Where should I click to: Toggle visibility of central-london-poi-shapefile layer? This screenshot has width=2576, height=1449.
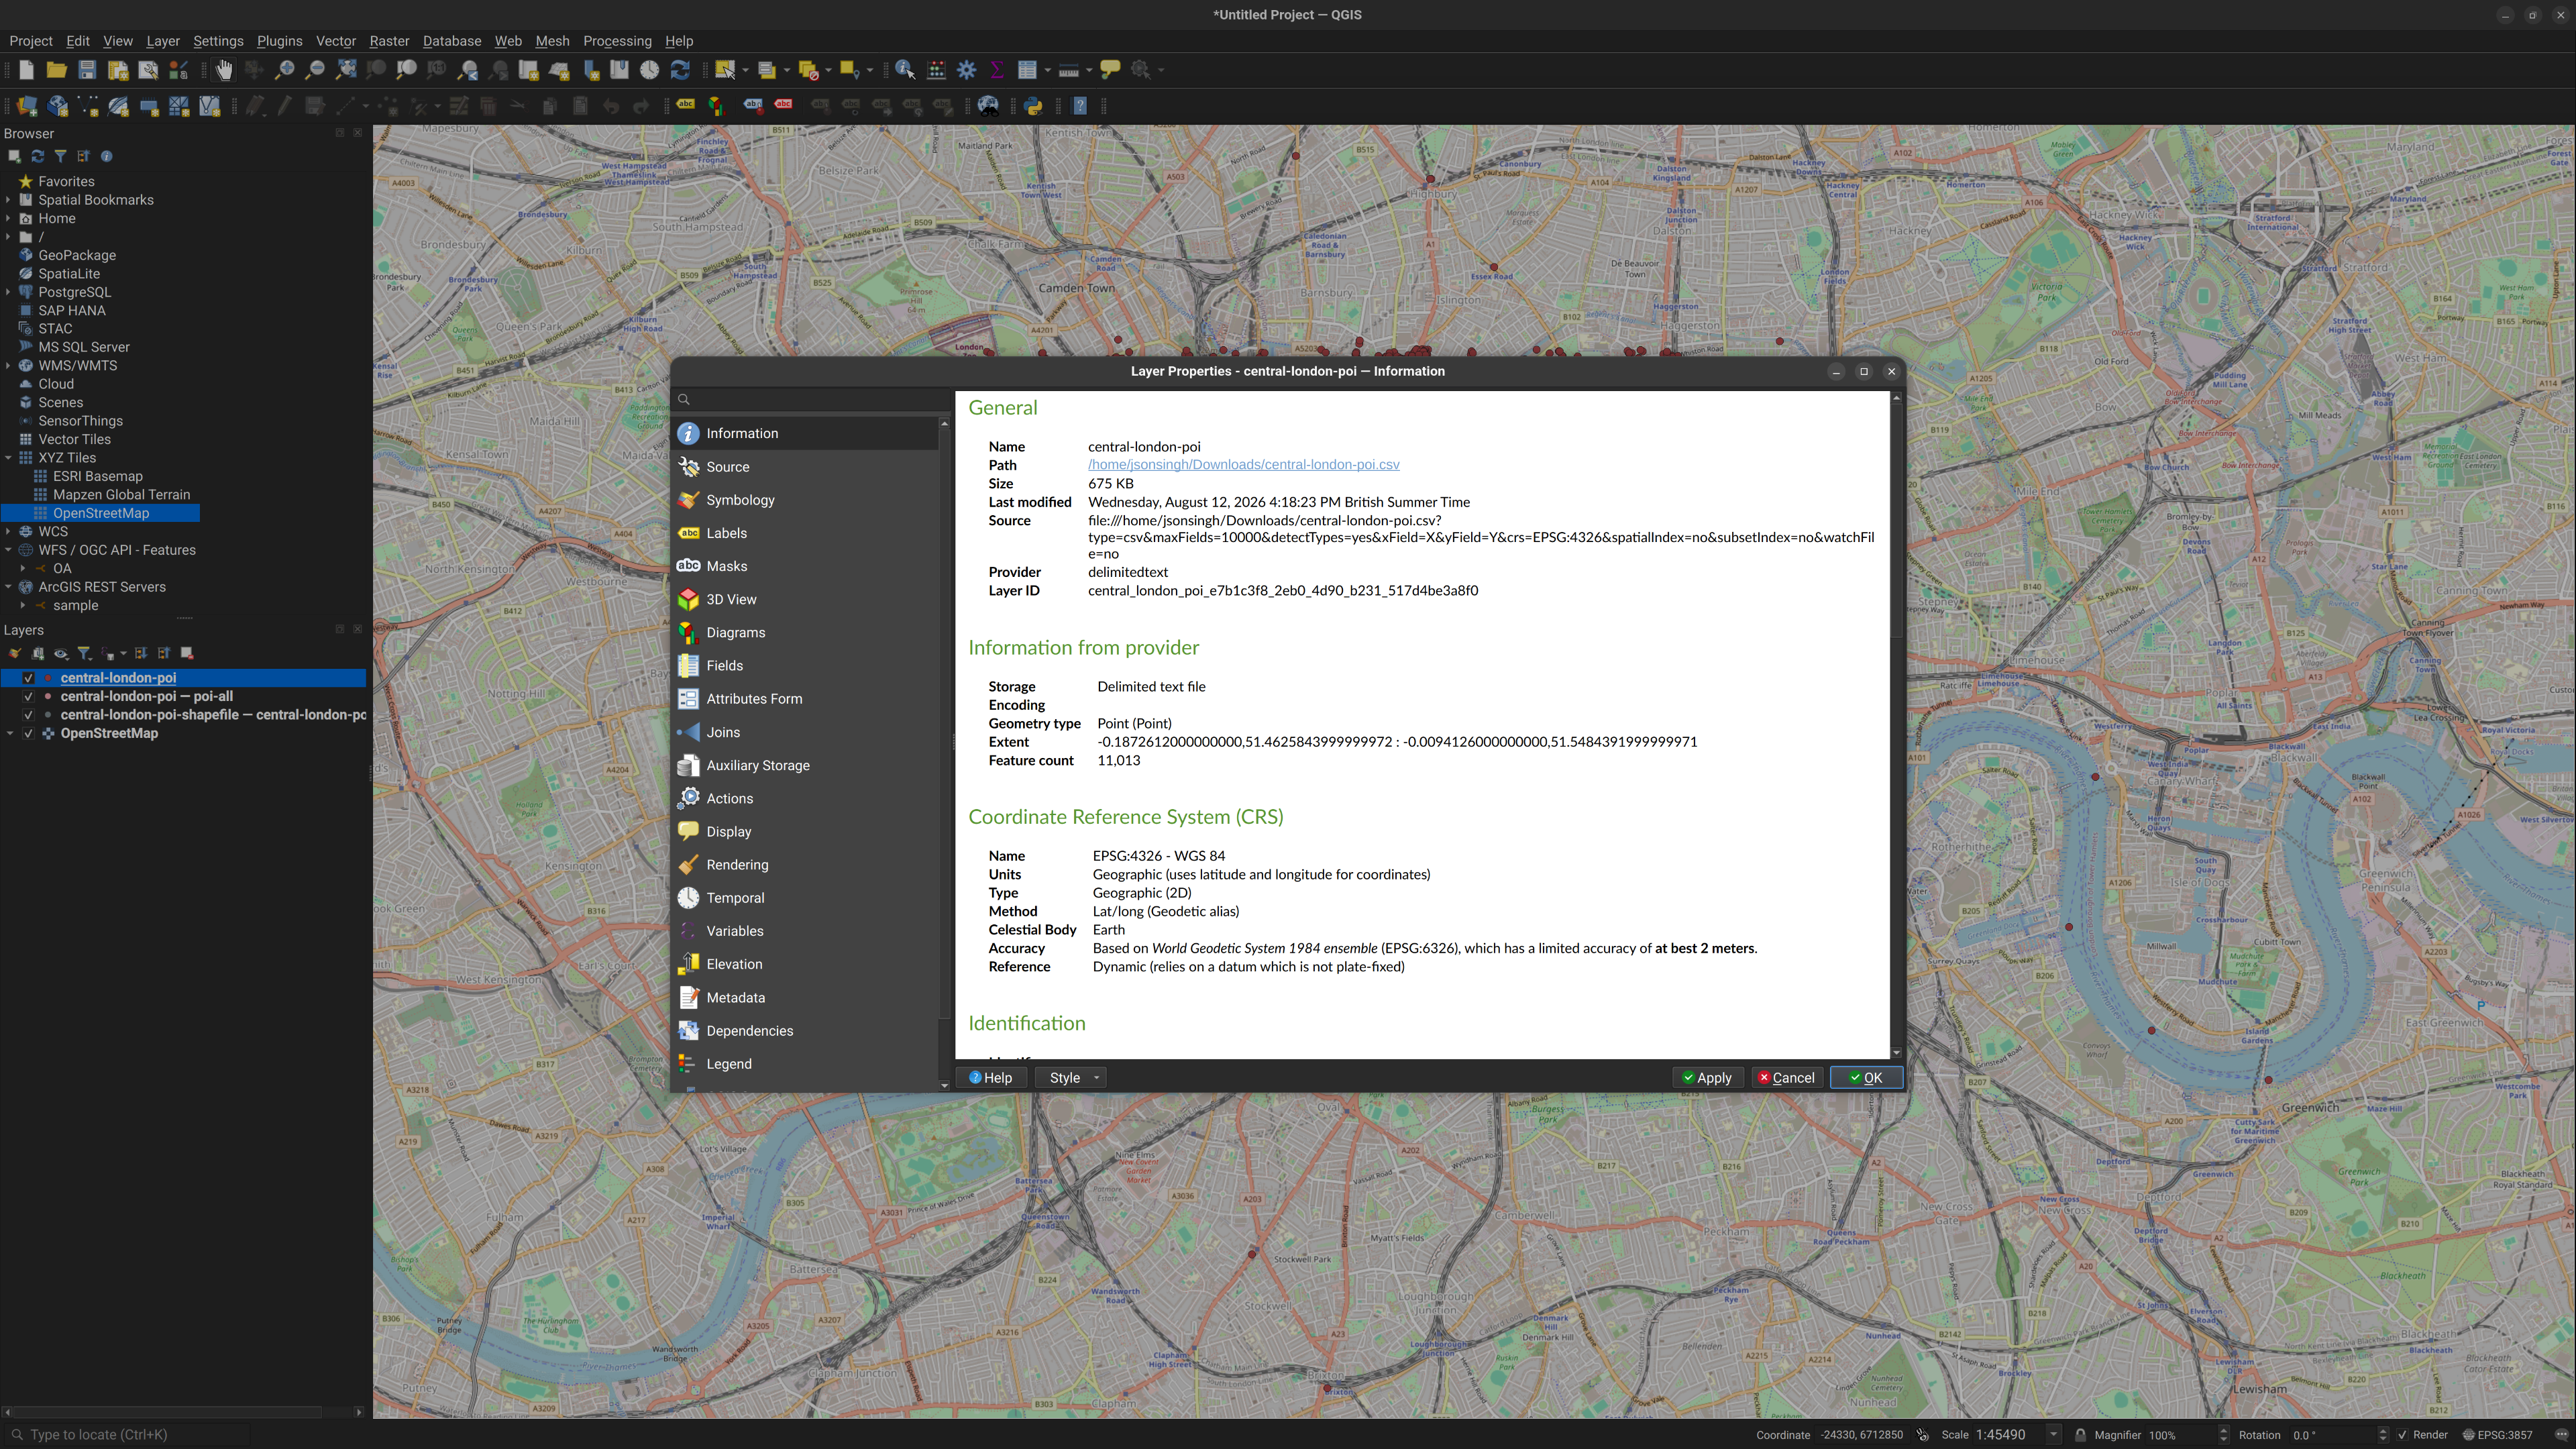pos(28,715)
